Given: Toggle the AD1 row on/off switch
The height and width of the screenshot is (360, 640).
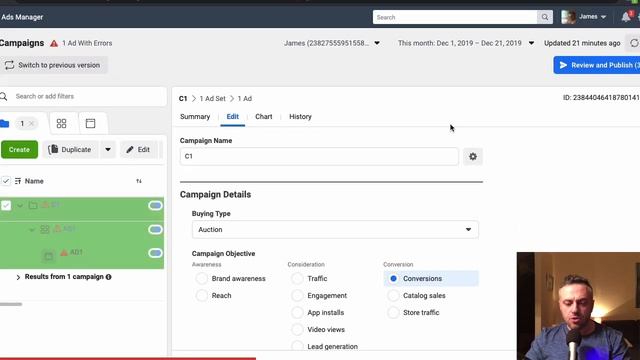Looking at the screenshot, I should [155, 253].
